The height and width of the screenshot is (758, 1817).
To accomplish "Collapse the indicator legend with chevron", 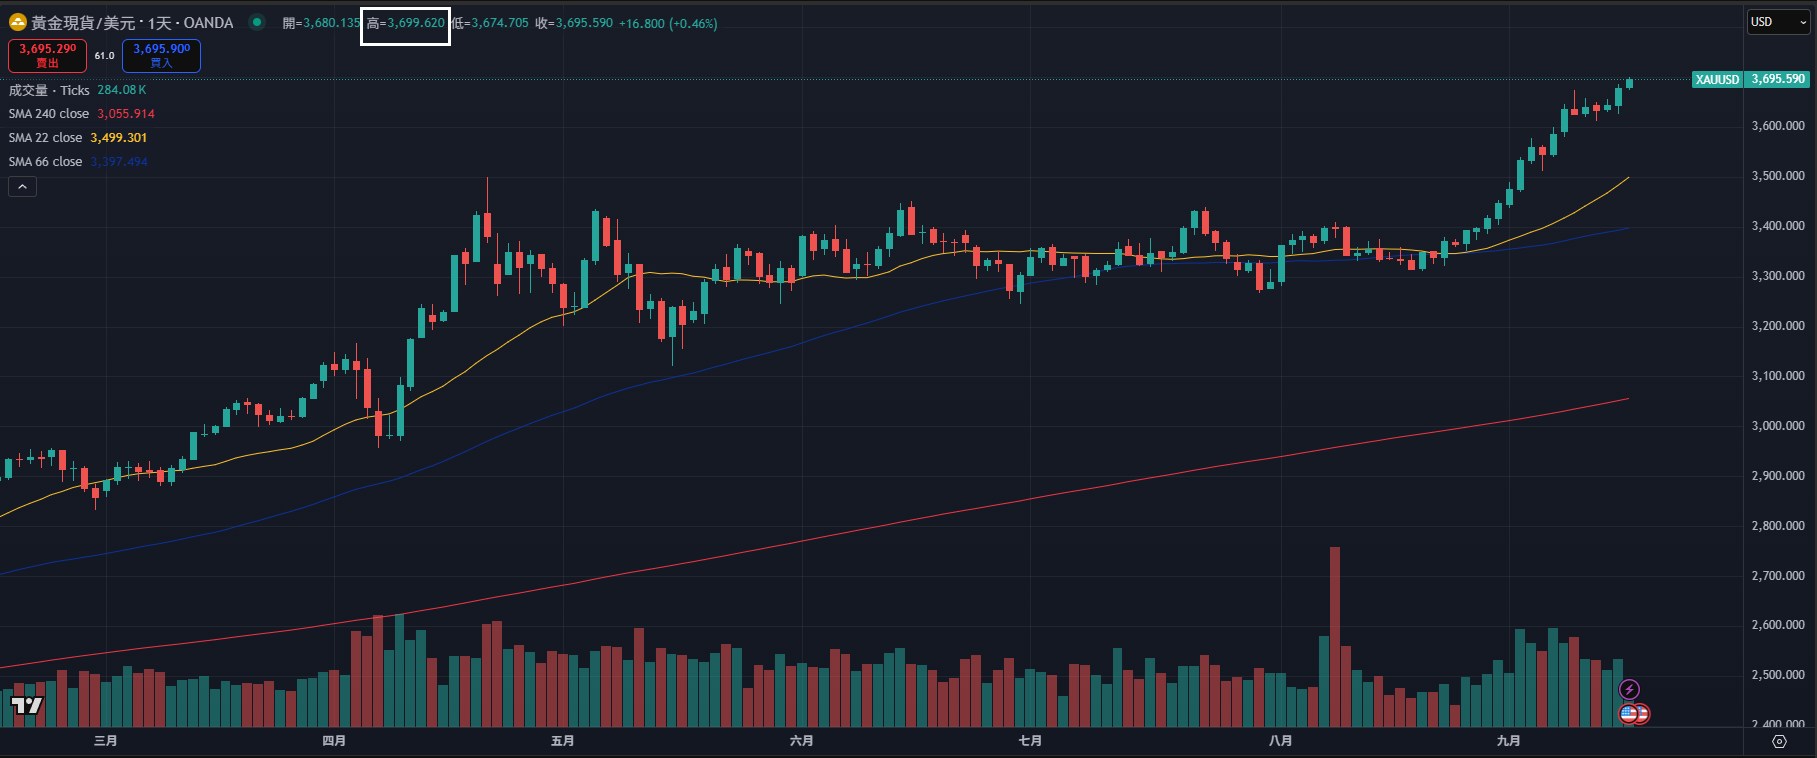I will (x=22, y=186).
